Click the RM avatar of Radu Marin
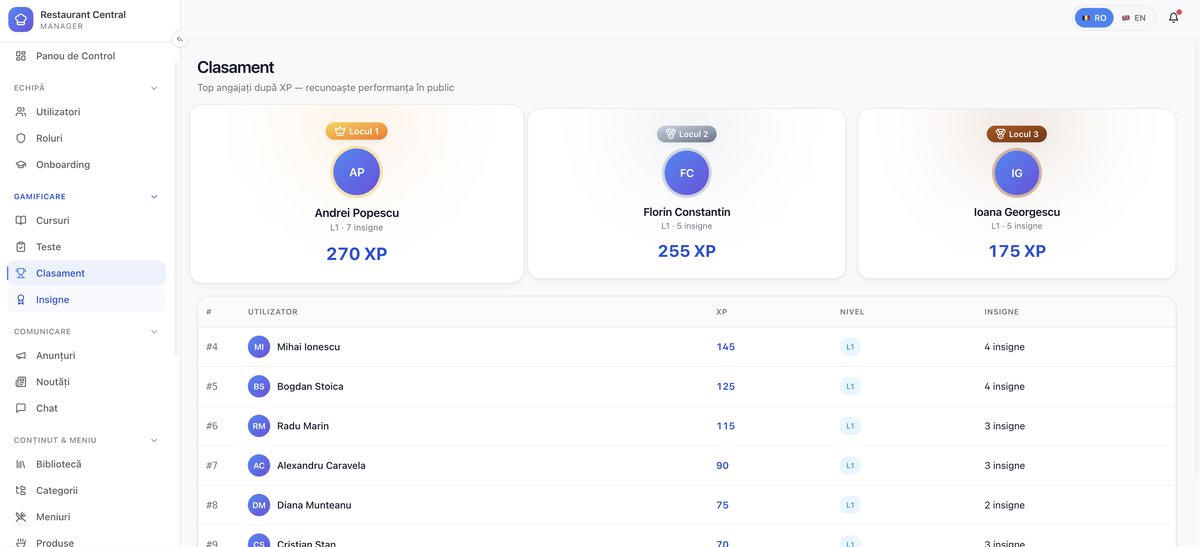Screen dimensions: 1200x547 click(259, 426)
